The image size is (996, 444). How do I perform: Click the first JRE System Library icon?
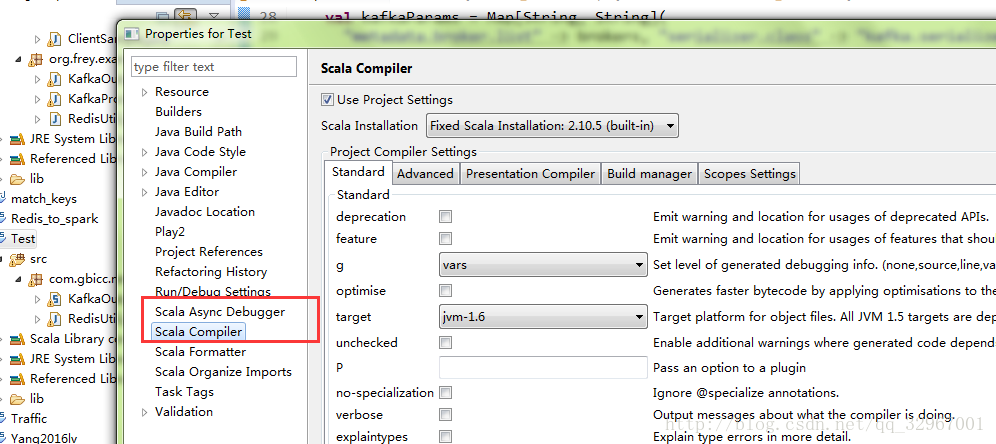click(x=18, y=139)
